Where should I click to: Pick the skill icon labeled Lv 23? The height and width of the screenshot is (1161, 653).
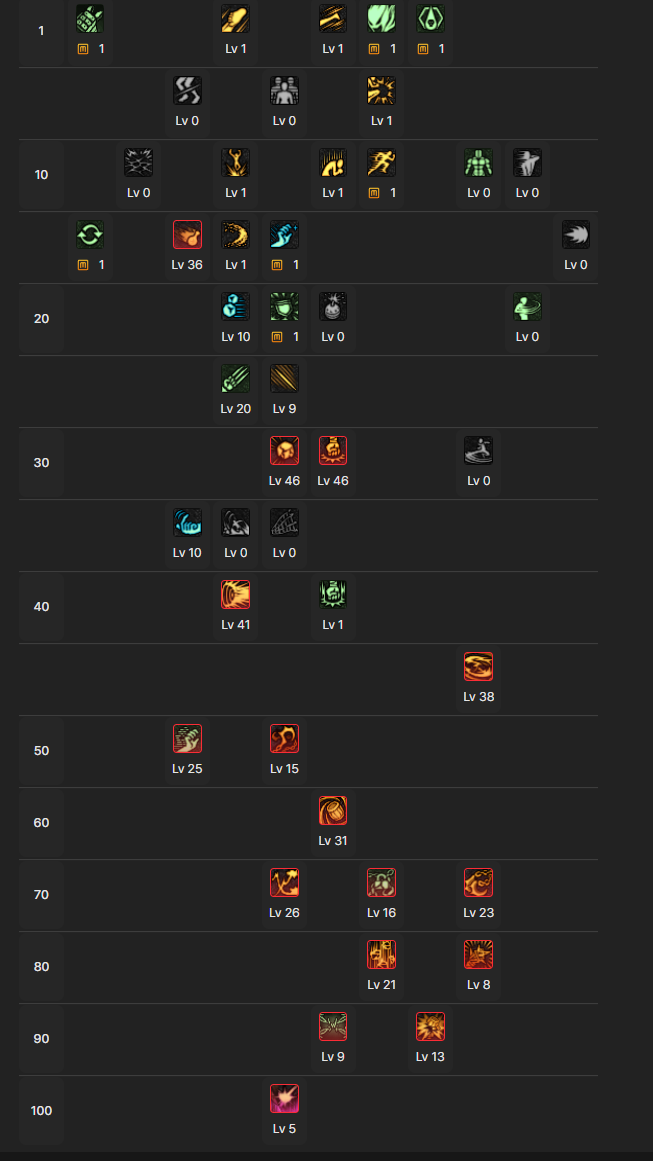[x=479, y=883]
